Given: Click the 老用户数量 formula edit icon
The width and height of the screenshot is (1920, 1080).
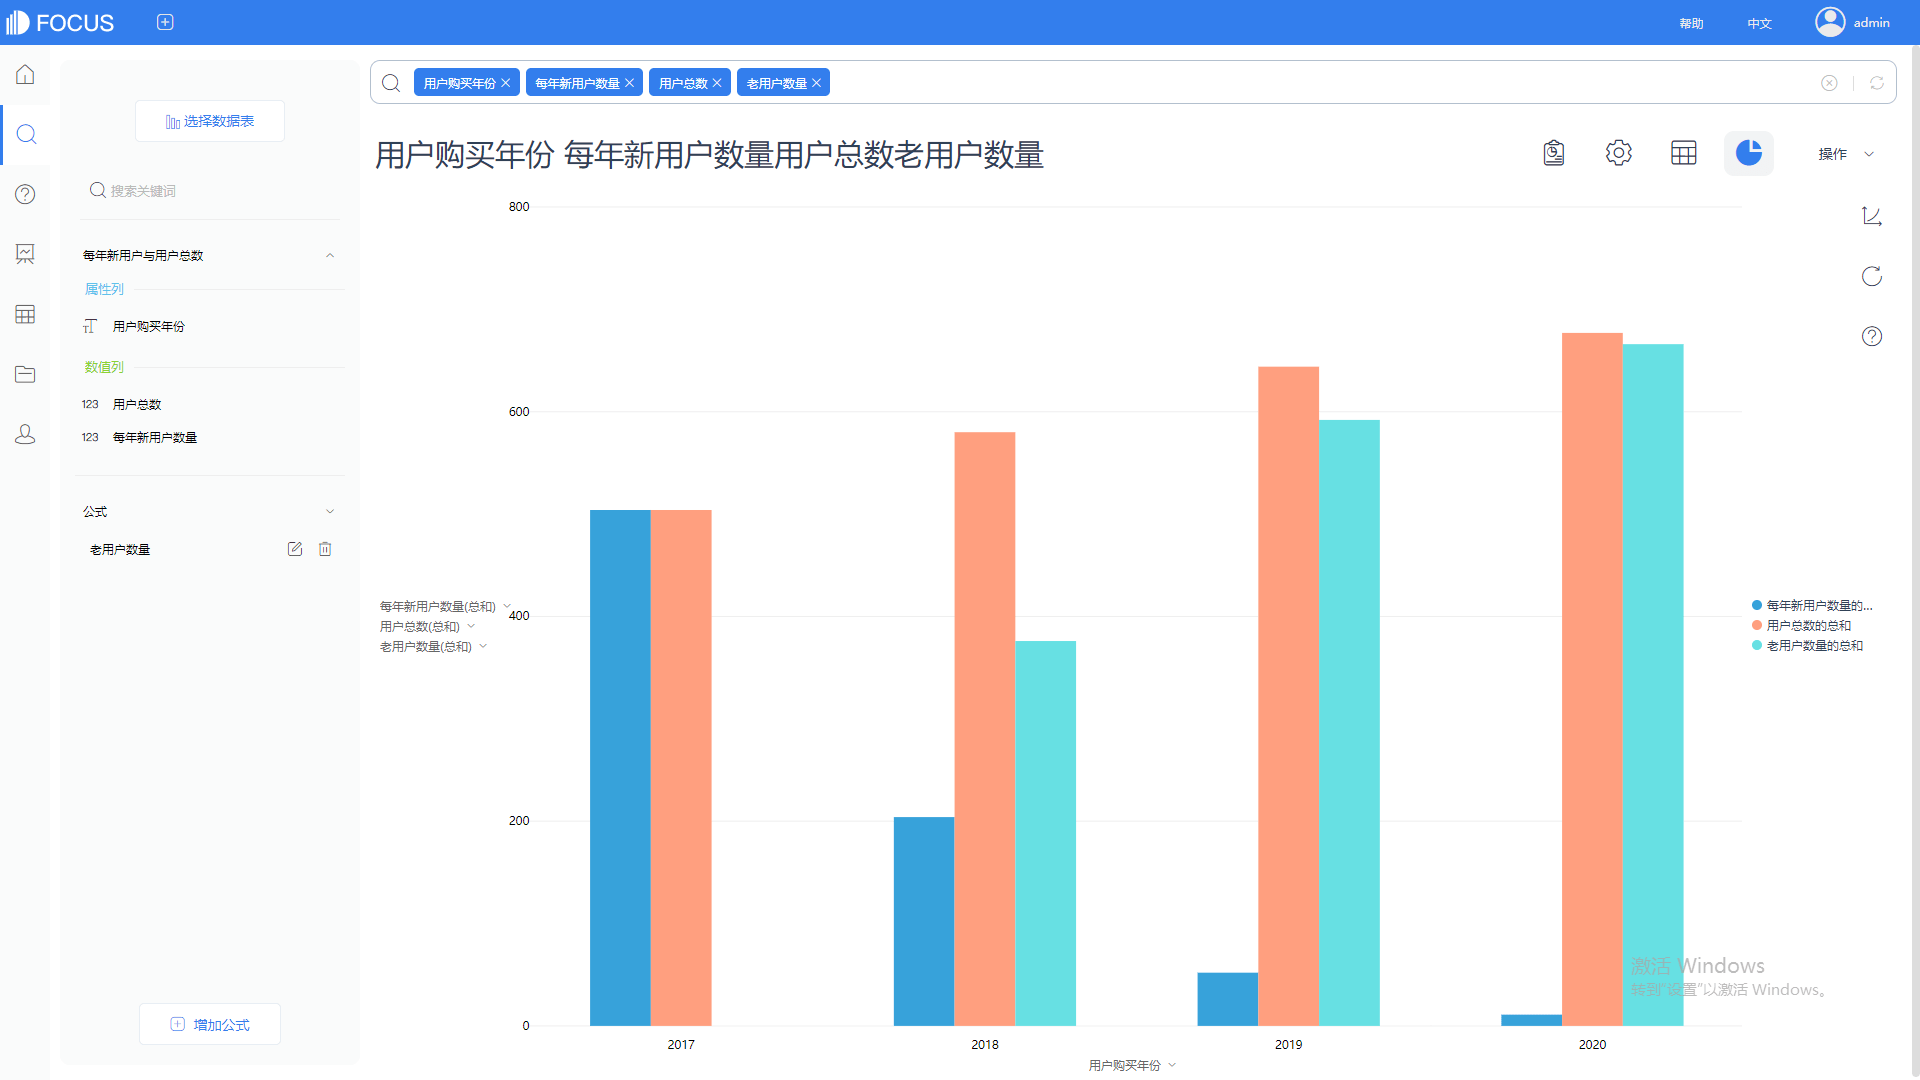Looking at the screenshot, I should coord(291,549).
